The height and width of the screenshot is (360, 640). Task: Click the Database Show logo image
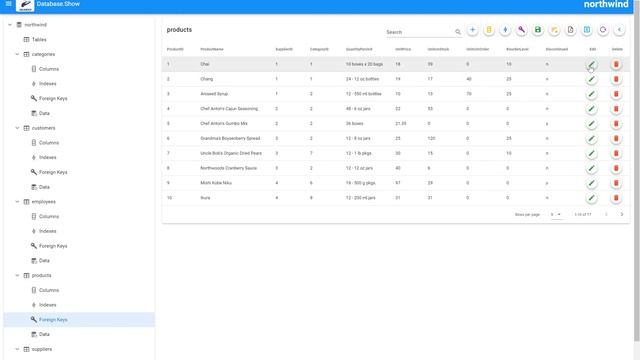pyautogui.click(x=25, y=5)
